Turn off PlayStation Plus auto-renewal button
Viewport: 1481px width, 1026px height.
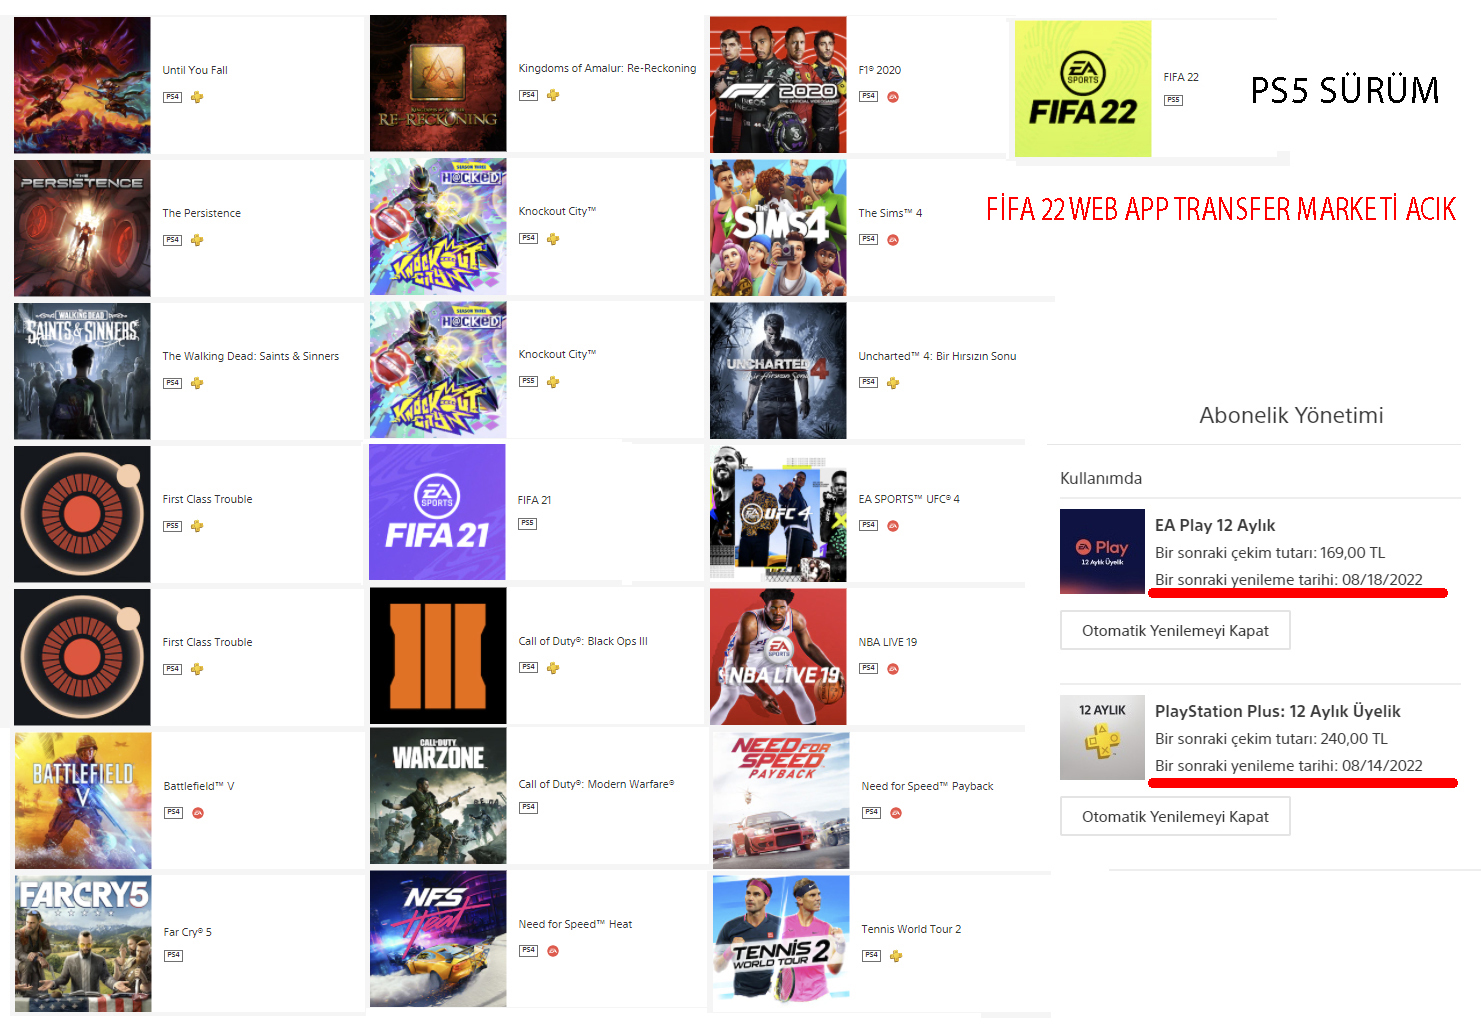tap(1175, 816)
